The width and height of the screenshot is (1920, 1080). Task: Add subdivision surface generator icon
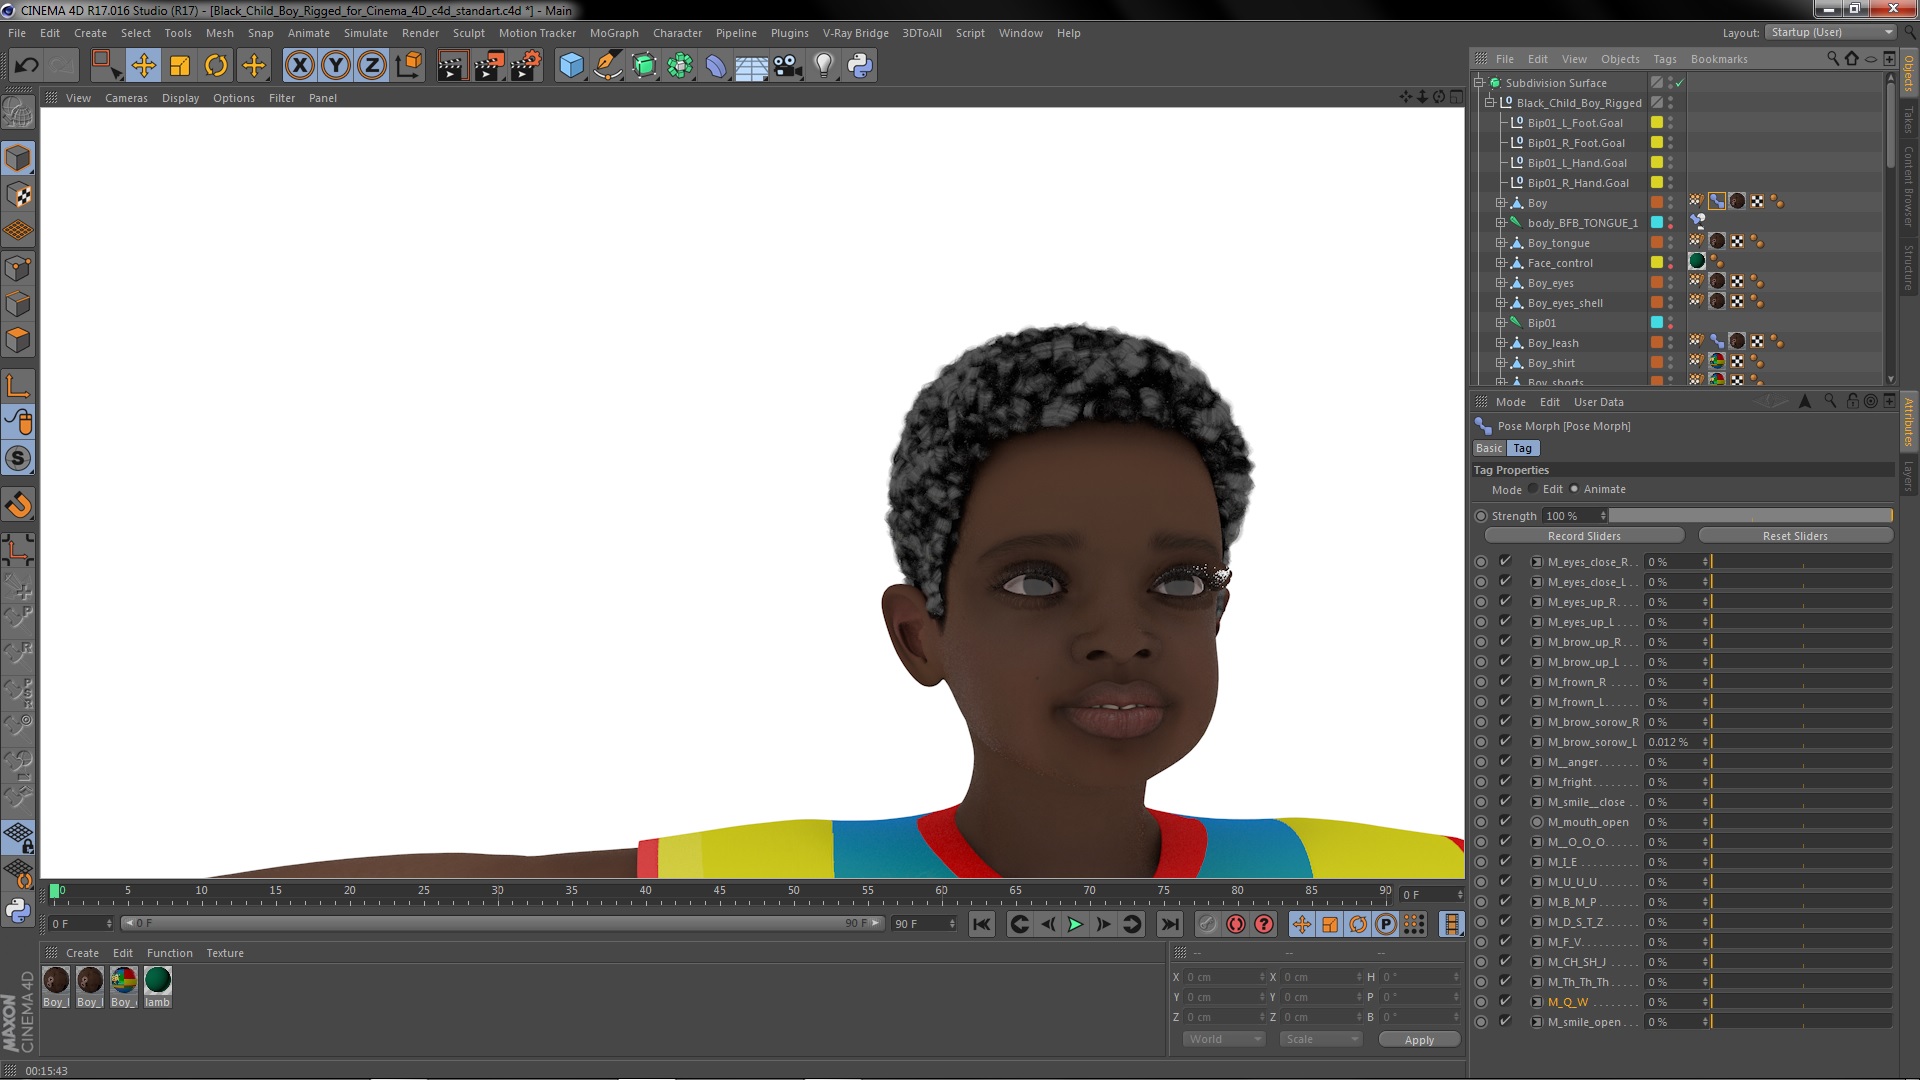[x=645, y=66]
